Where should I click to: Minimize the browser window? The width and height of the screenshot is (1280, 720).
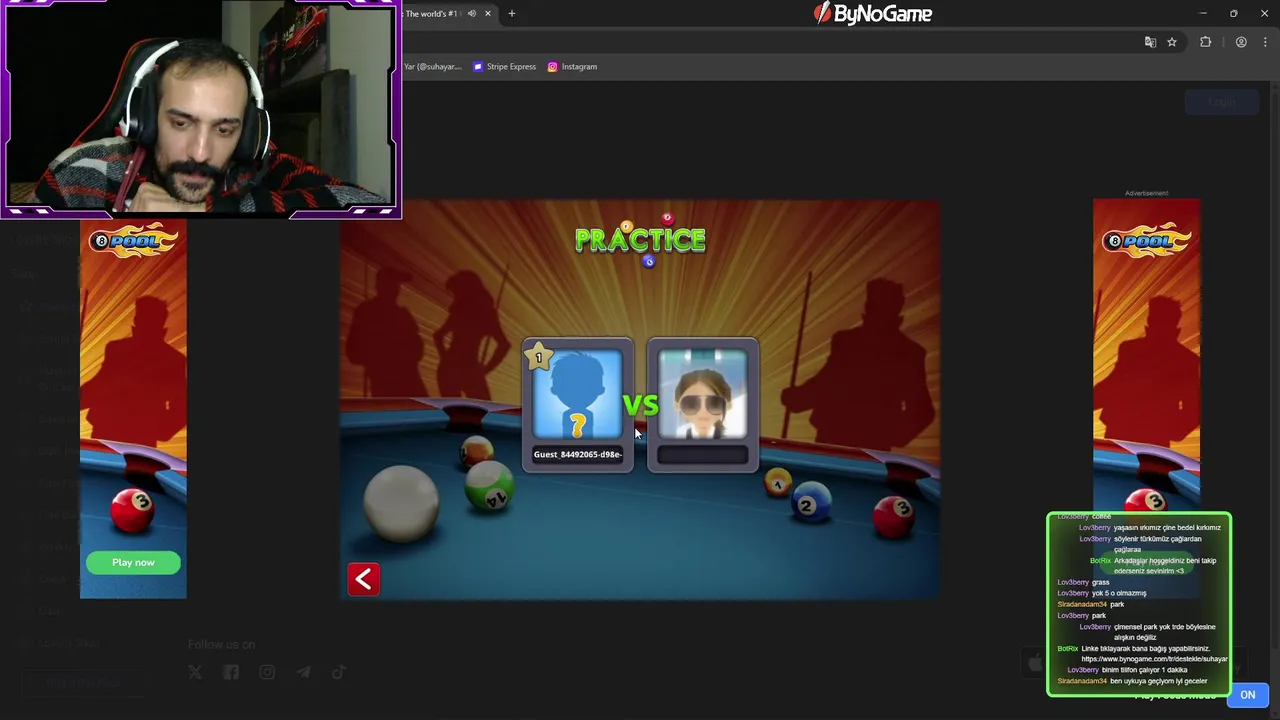[1203, 13]
